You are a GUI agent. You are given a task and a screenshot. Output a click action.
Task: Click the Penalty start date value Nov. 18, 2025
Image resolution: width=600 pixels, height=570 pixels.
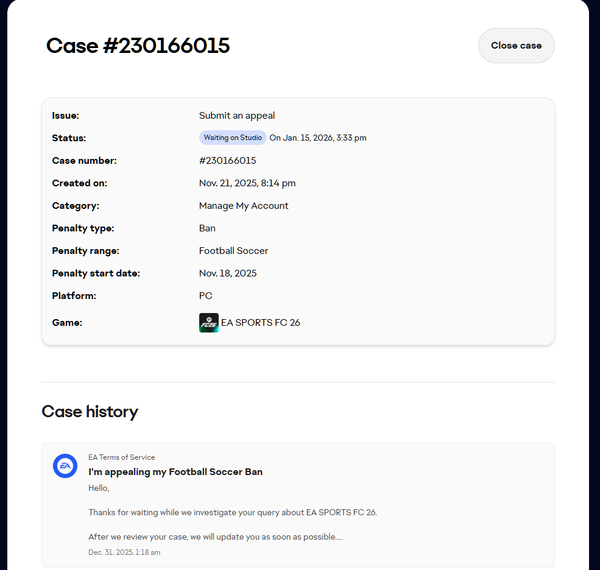pyautogui.click(x=227, y=273)
